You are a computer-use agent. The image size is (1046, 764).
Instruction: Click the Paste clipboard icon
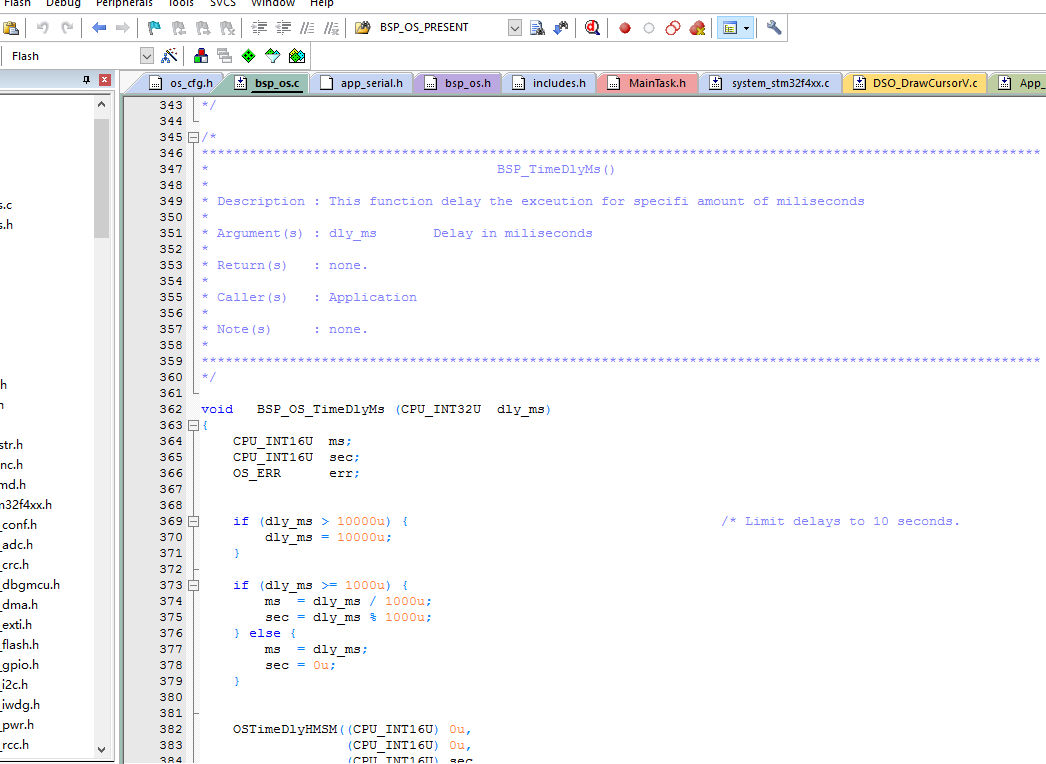click(11, 28)
